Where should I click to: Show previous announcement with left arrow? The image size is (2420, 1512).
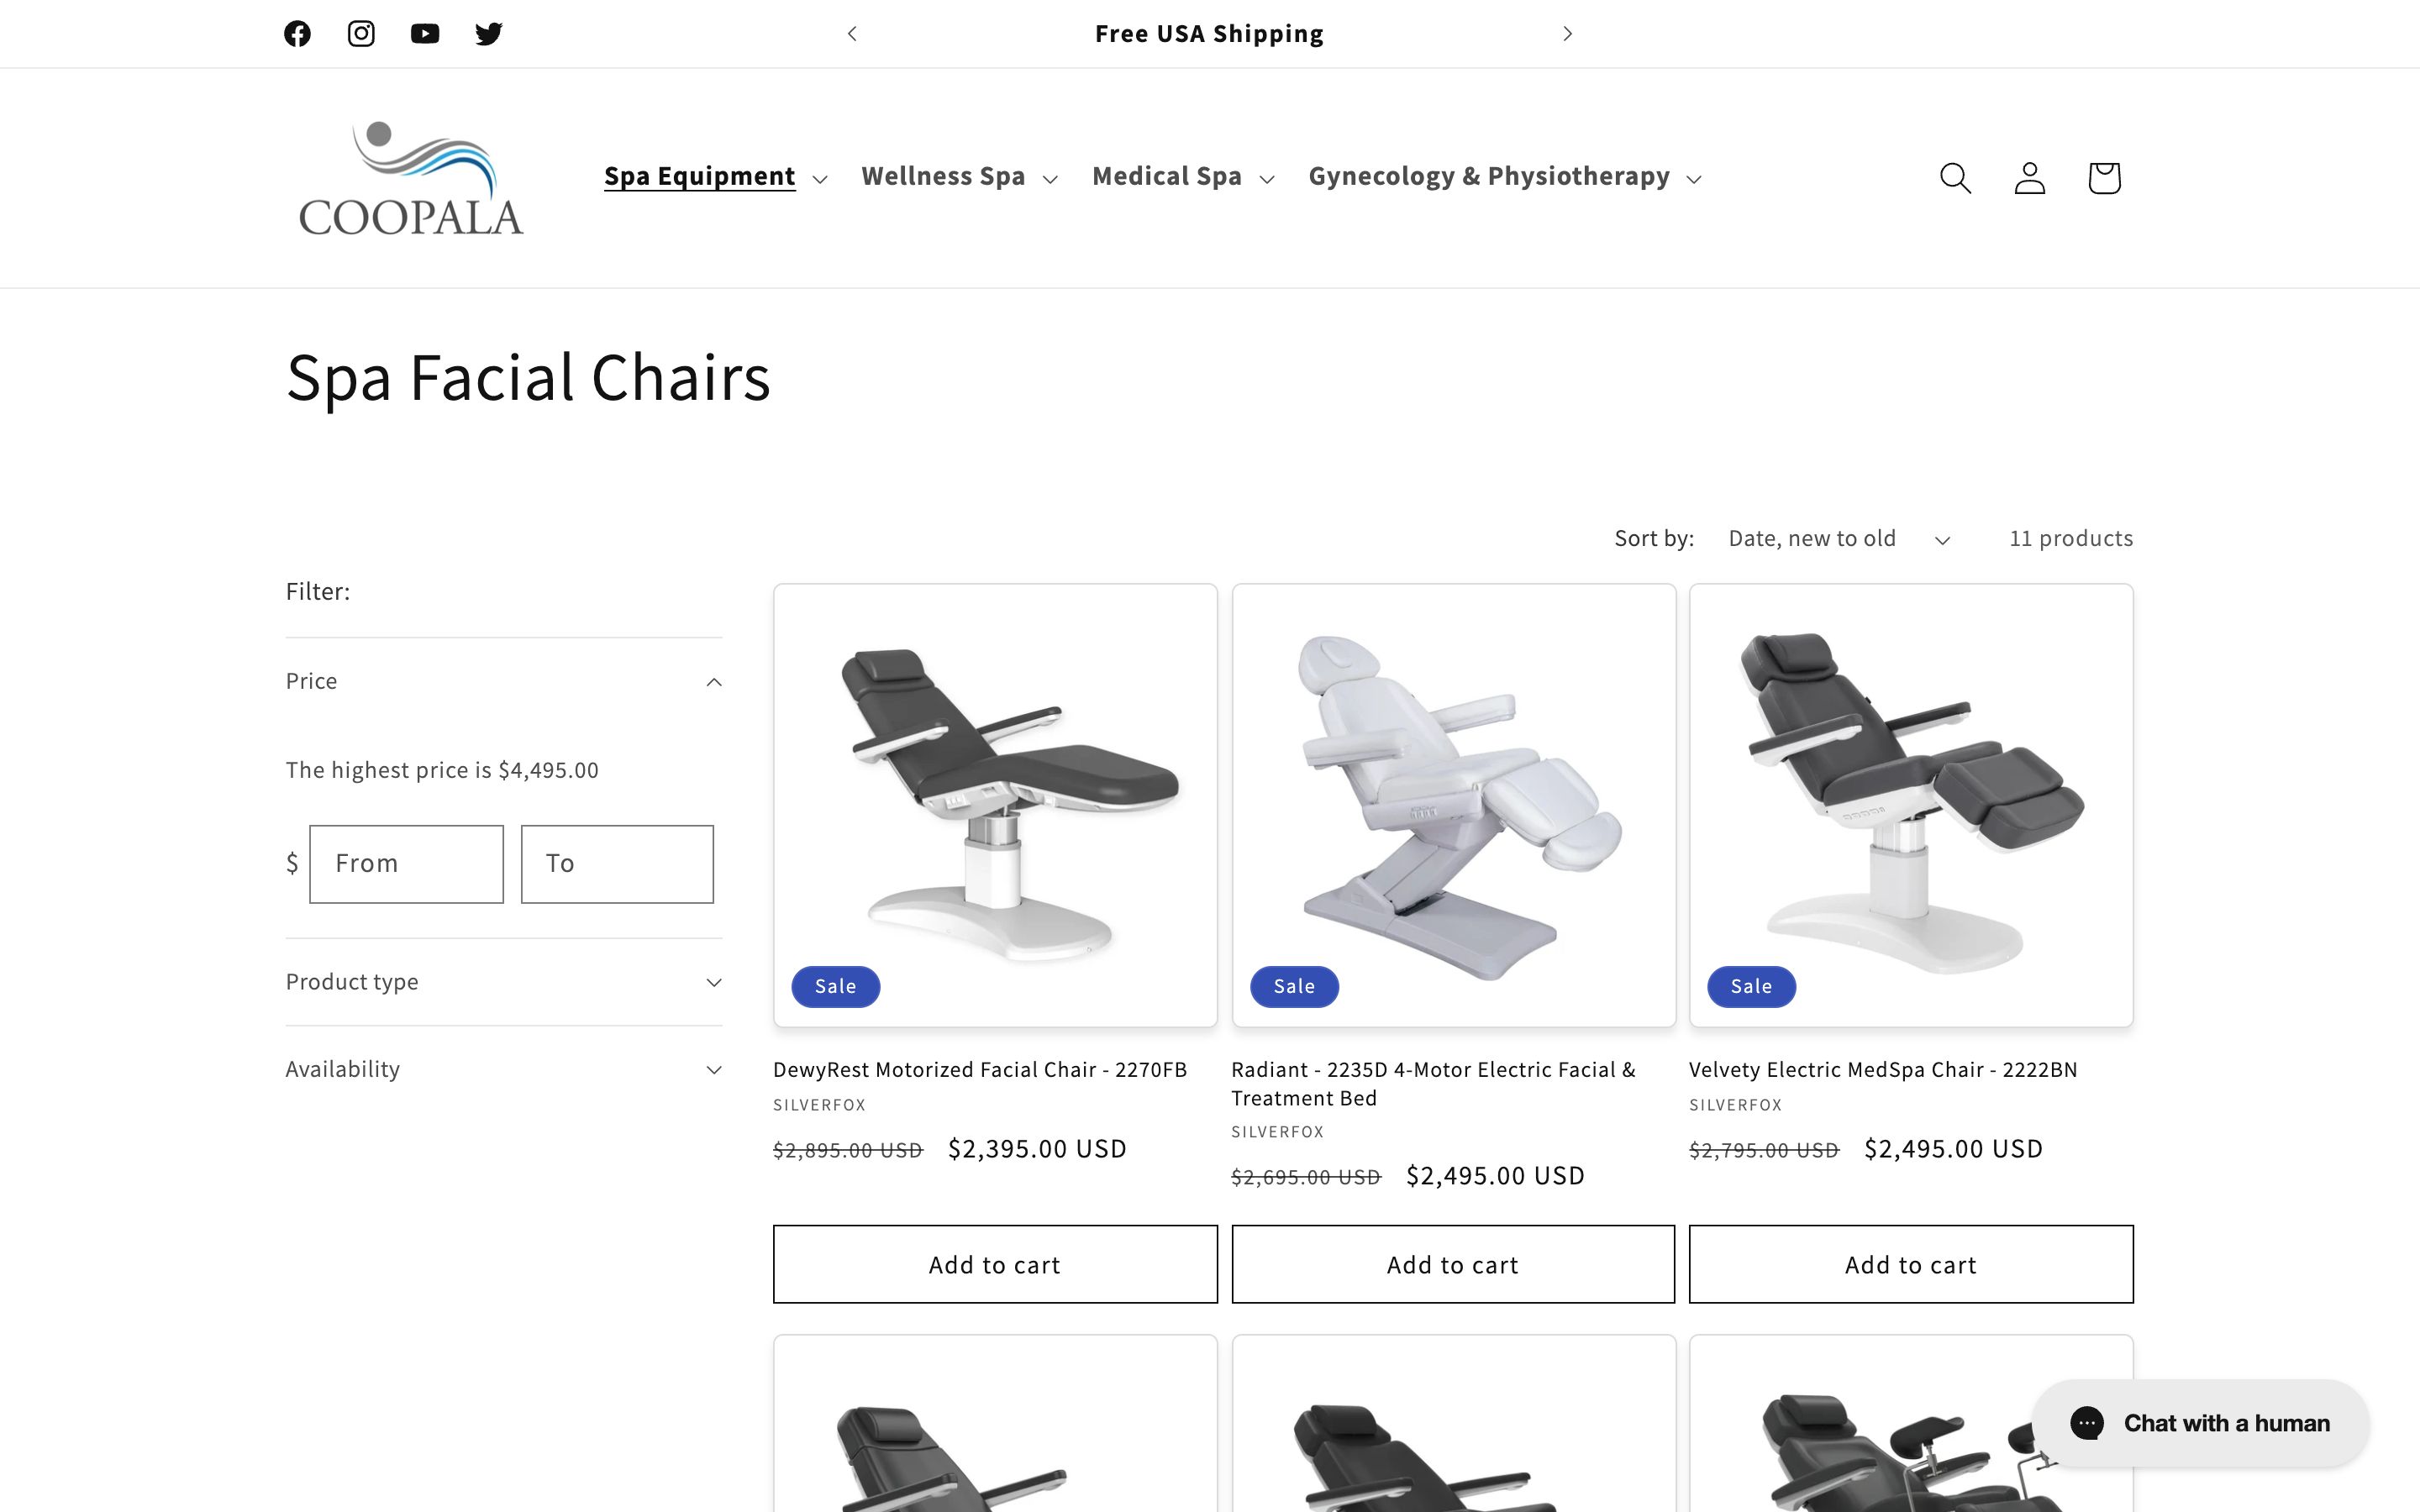[851, 33]
